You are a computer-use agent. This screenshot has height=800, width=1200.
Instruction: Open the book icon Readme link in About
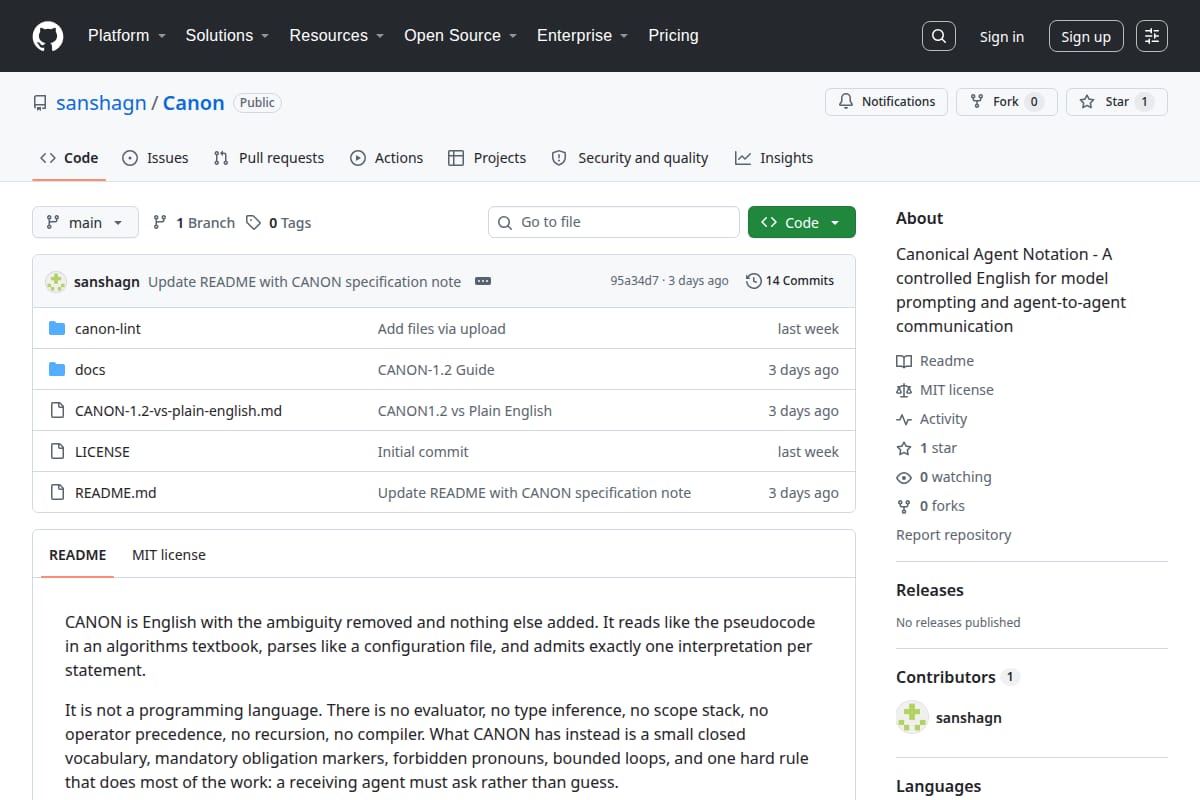(904, 361)
